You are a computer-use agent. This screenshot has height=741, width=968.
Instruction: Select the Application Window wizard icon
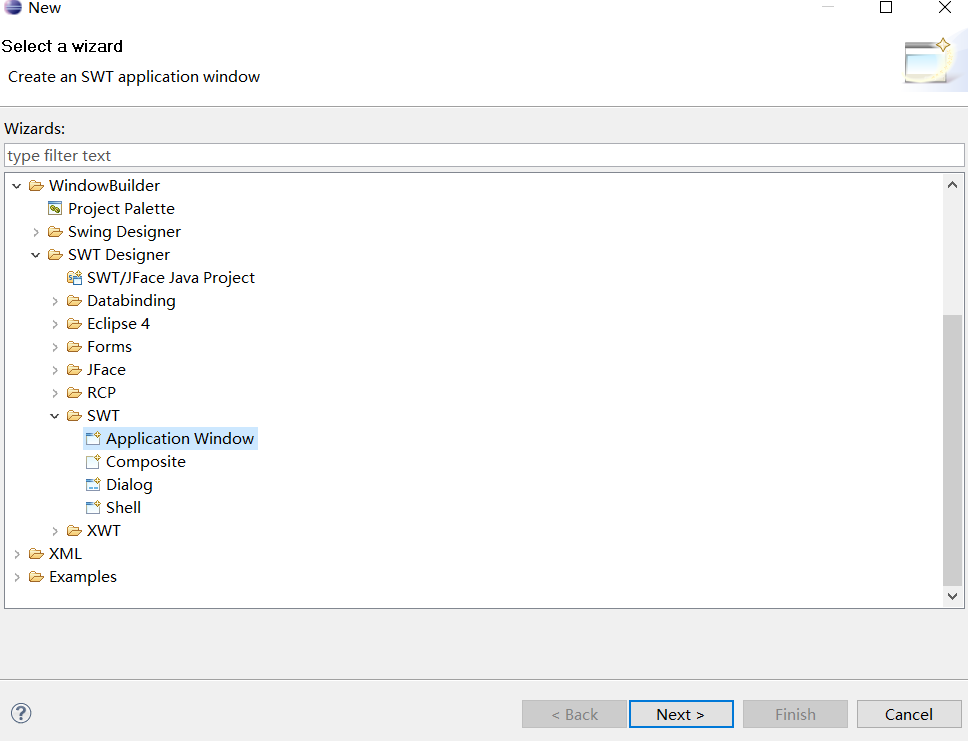click(92, 438)
